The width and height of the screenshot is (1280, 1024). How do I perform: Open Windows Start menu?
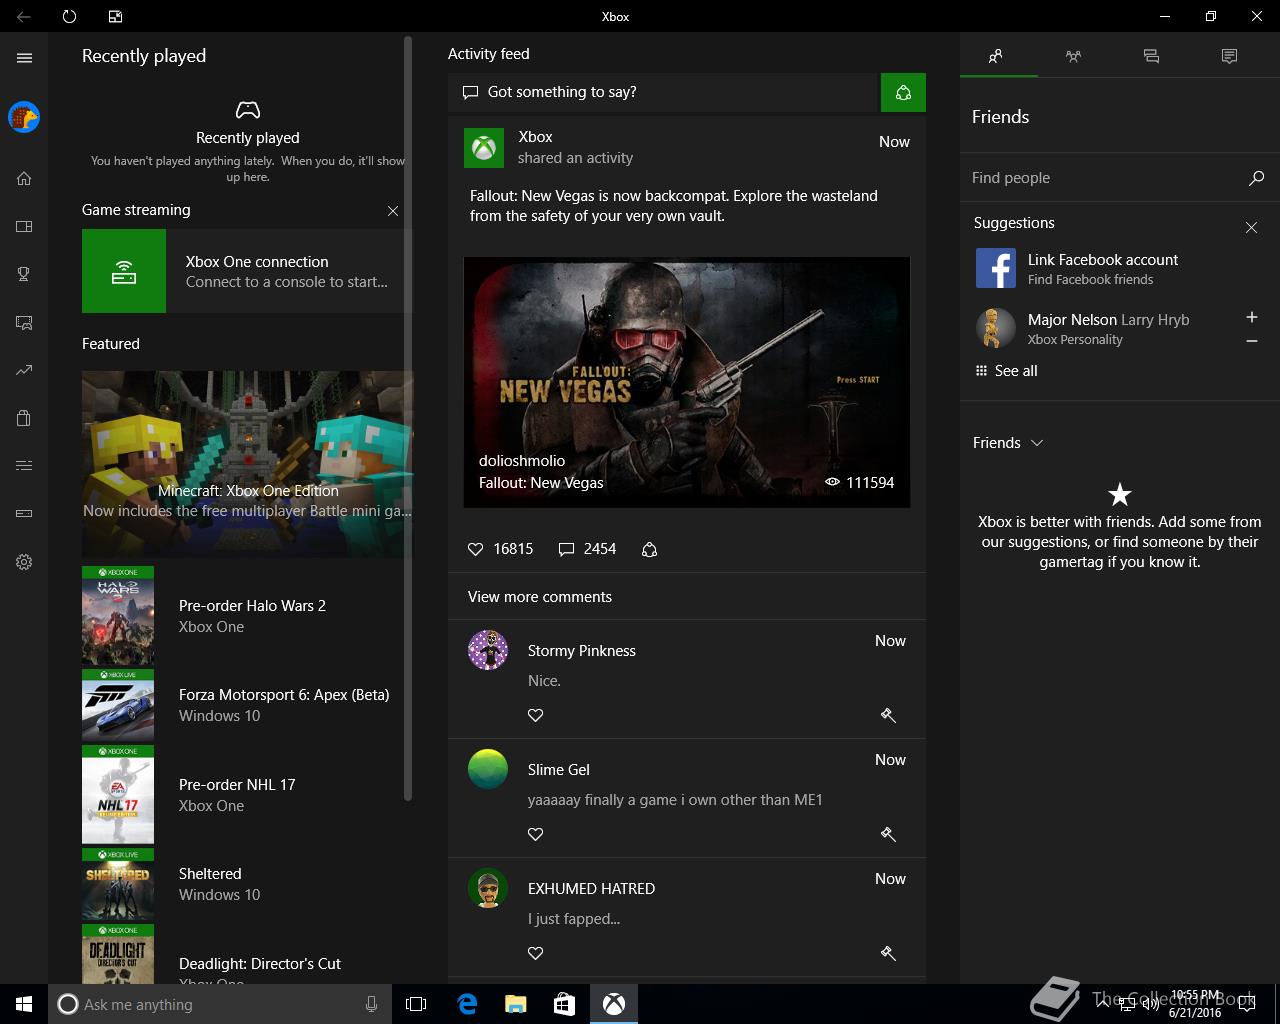click(x=24, y=1004)
